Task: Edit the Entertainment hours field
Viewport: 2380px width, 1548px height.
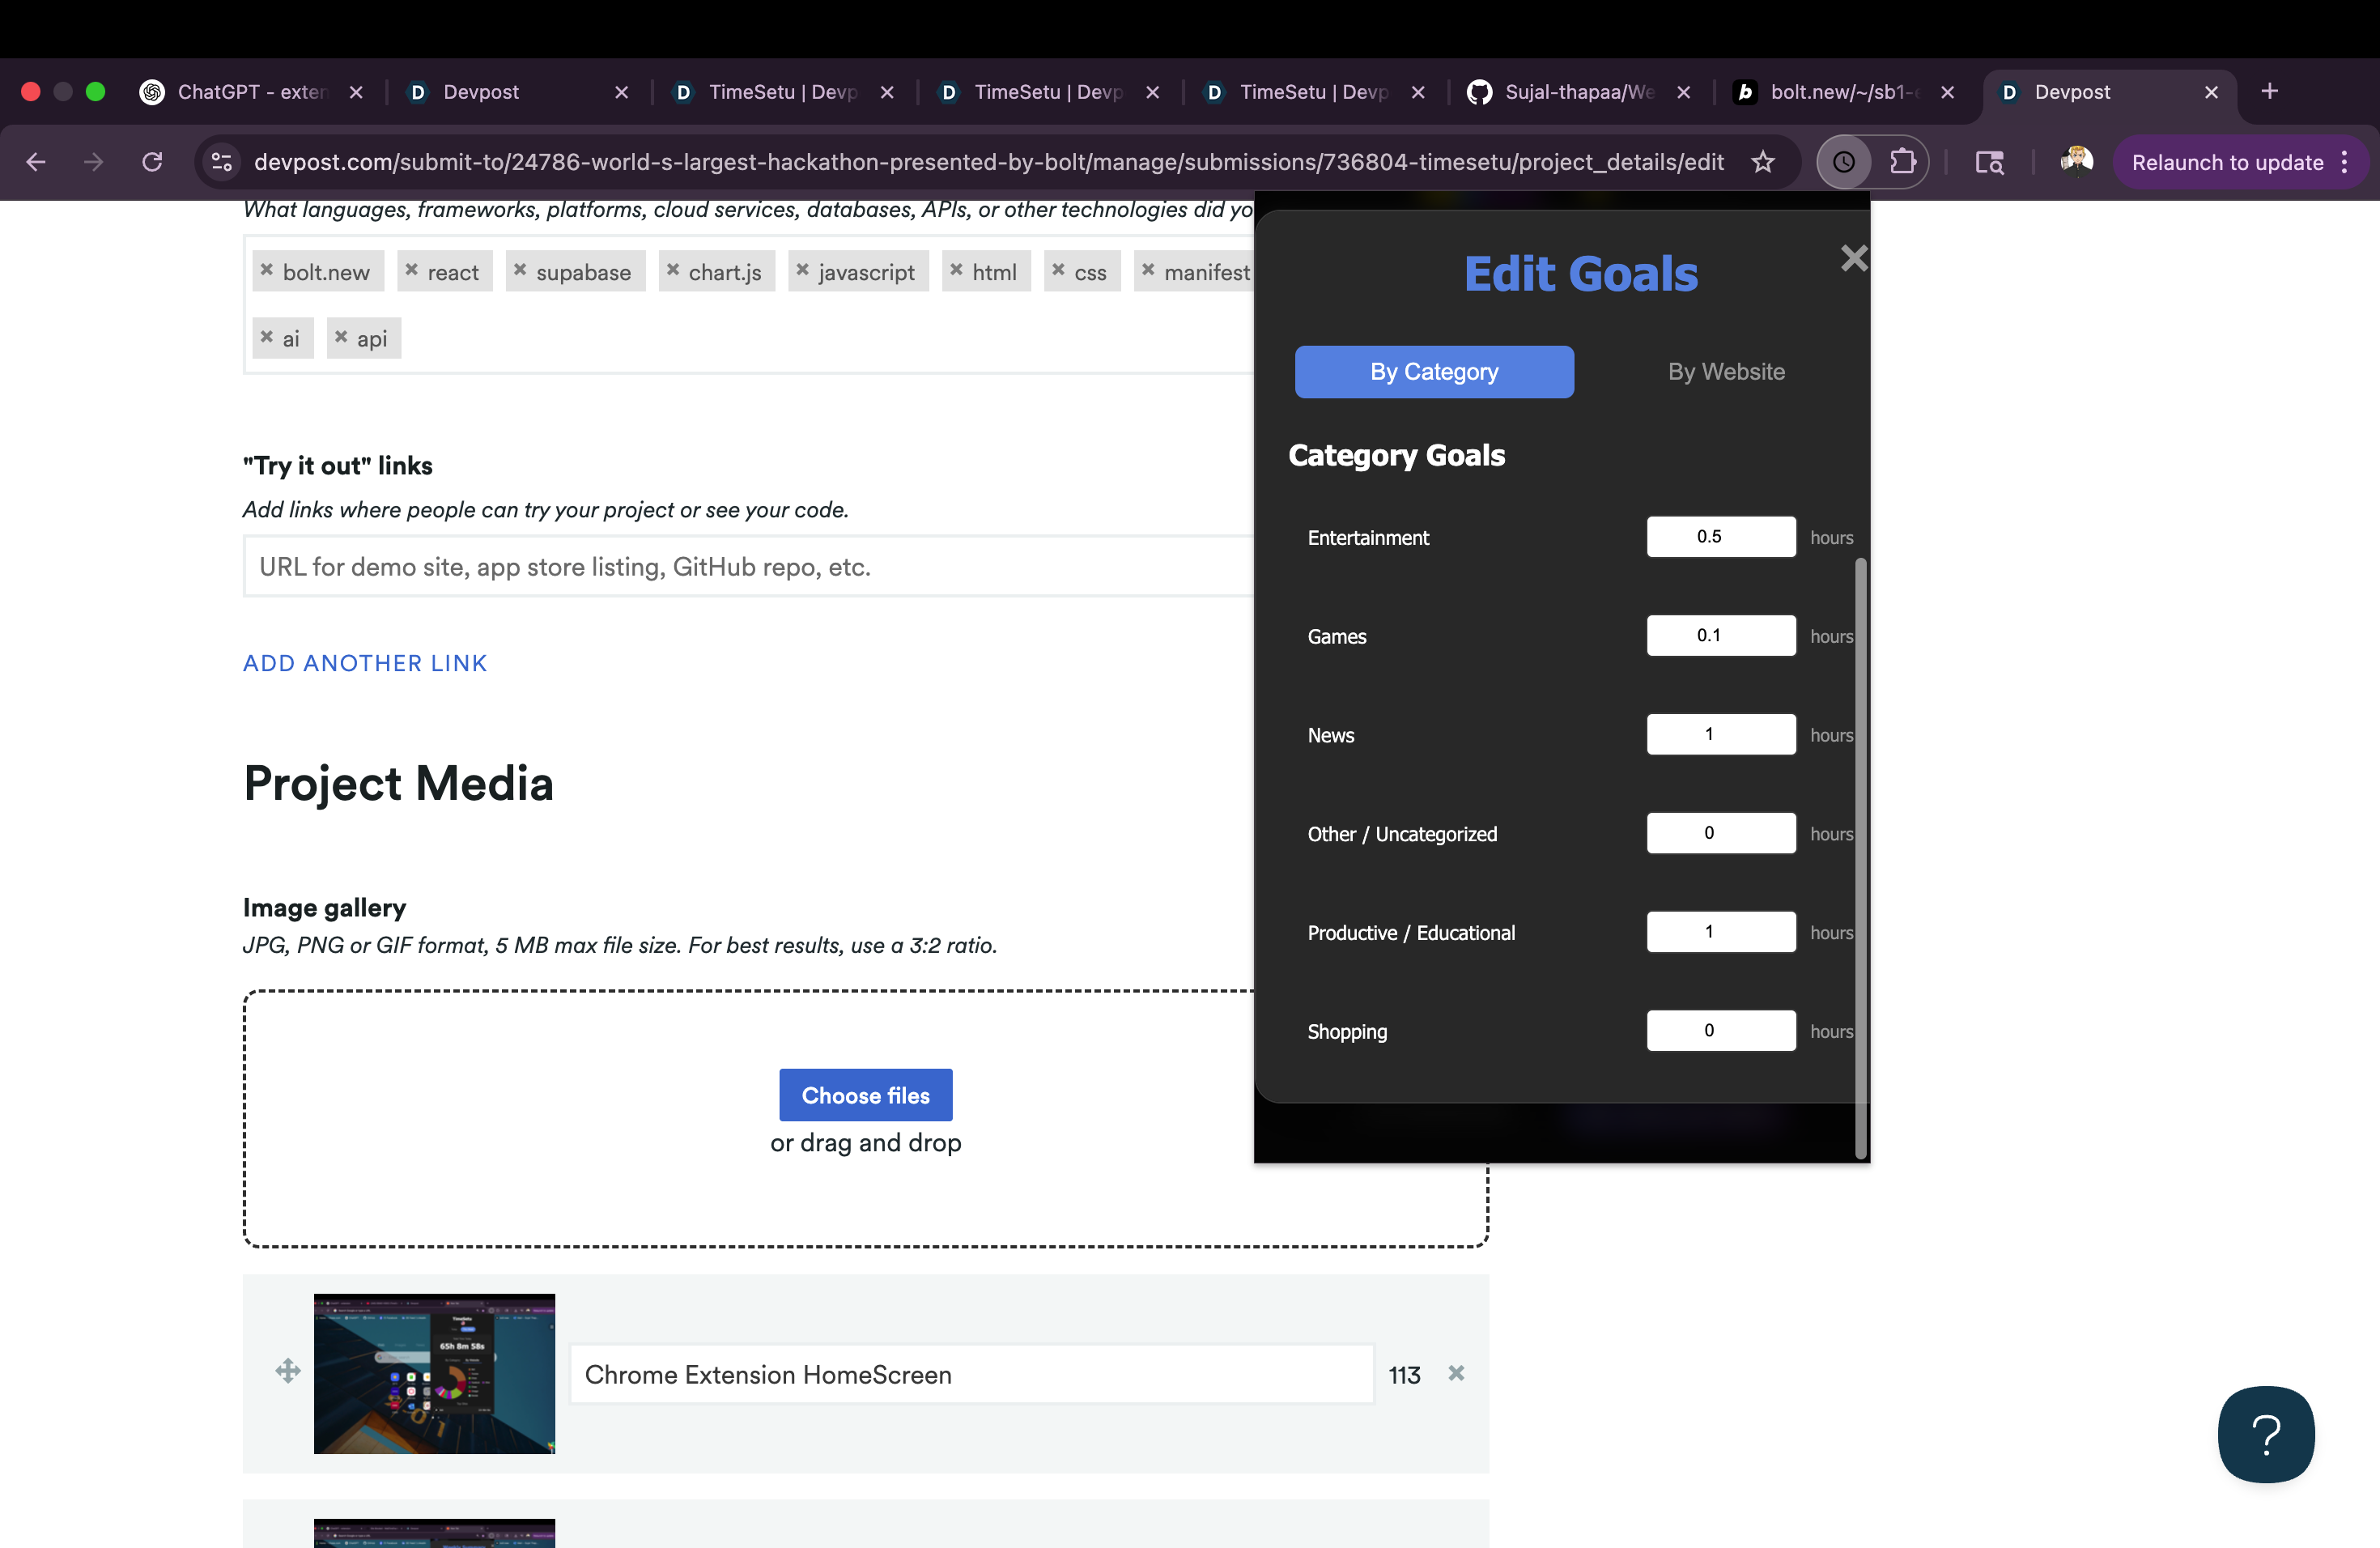Action: [x=1720, y=537]
